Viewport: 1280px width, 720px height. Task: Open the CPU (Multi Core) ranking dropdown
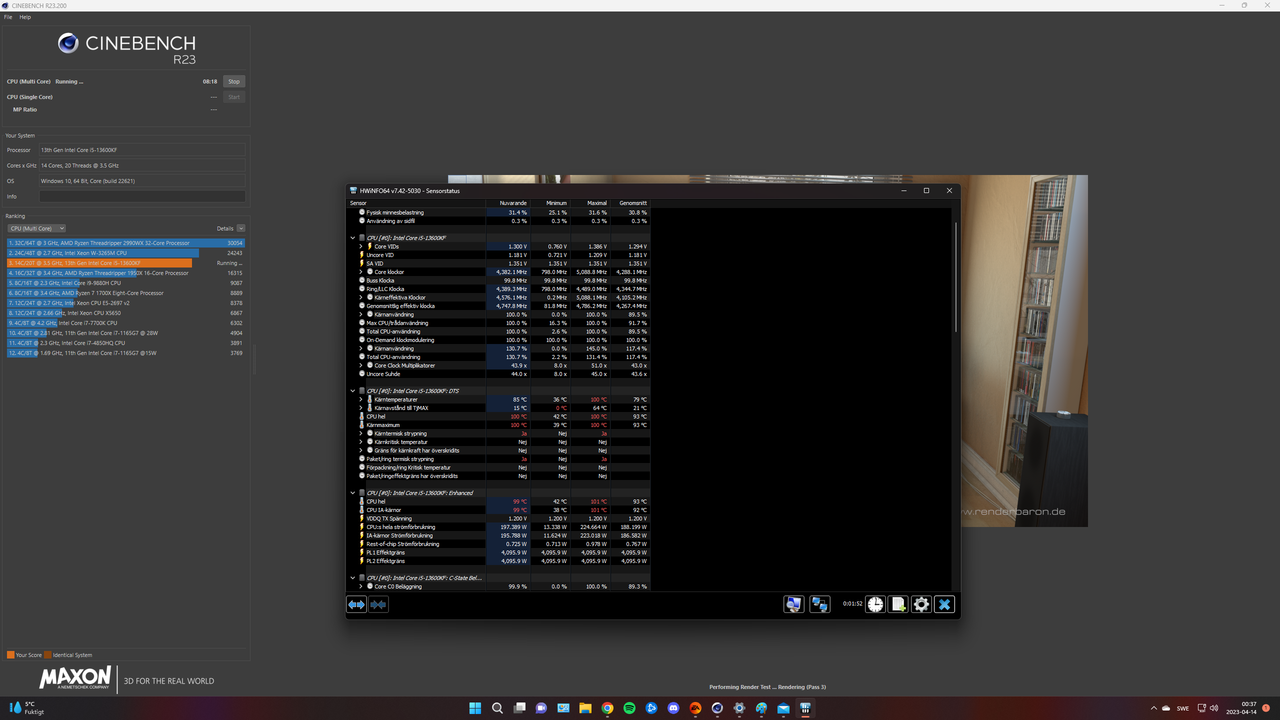36,228
